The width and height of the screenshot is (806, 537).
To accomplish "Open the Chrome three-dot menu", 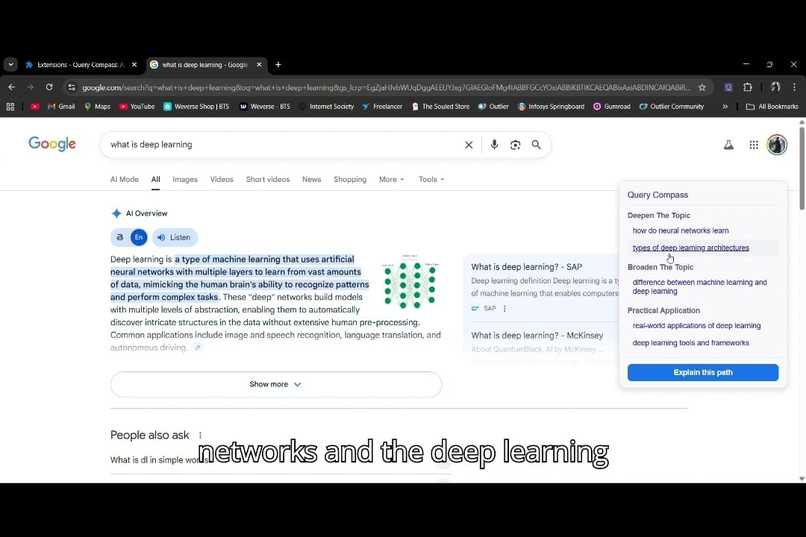I will click(794, 87).
